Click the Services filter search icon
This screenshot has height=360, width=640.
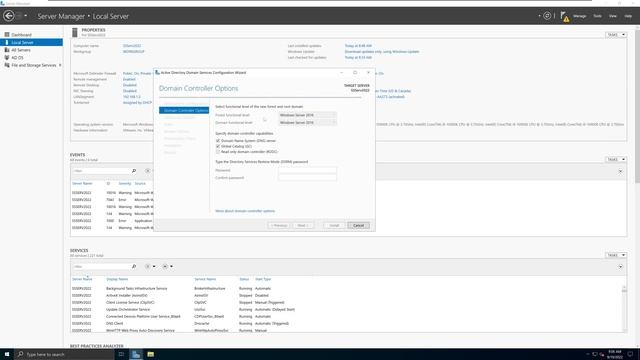[x=134, y=267]
